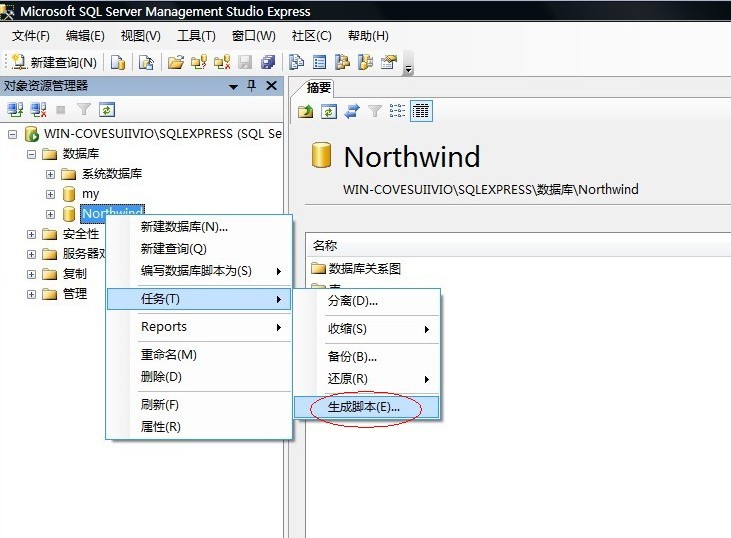The height and width of the screenshot is (538, 731).
Task: Choose 分离(D)... in the tasks submenu
Action: (x=367, y=301)
